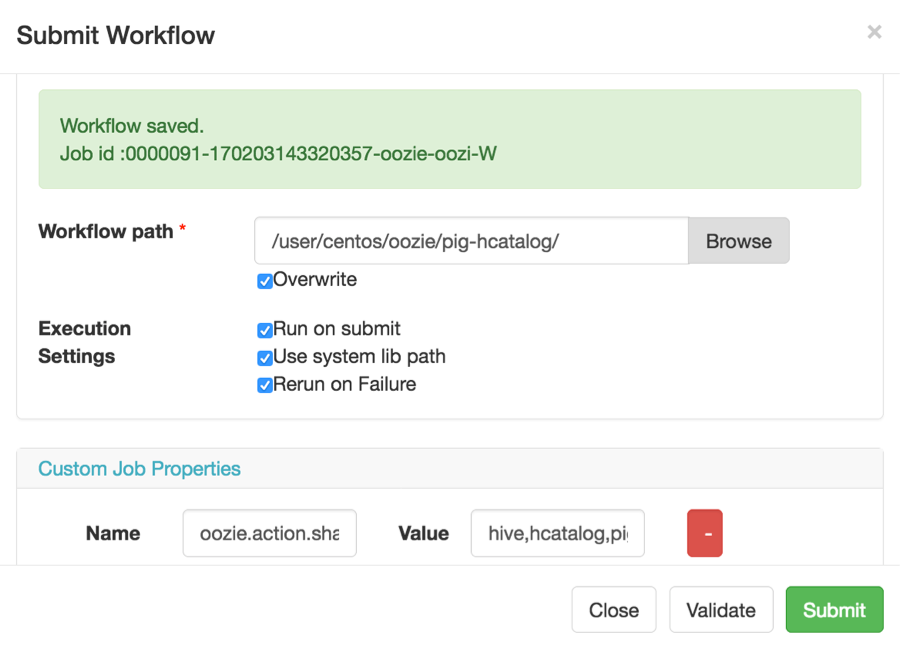Viewport: 900px width, 649px height.
Task: Browse for a workflow path
Action: [x=738, y=241]
